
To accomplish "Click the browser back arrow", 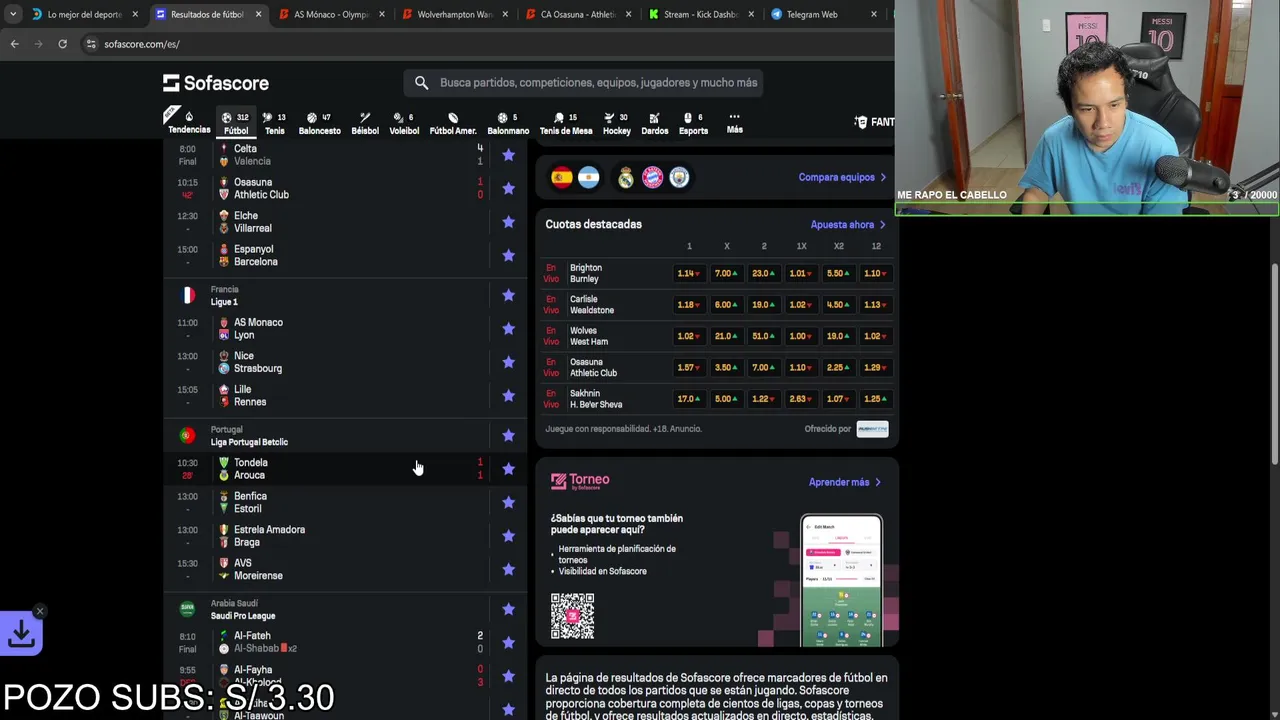I will [x=14, y=44].
